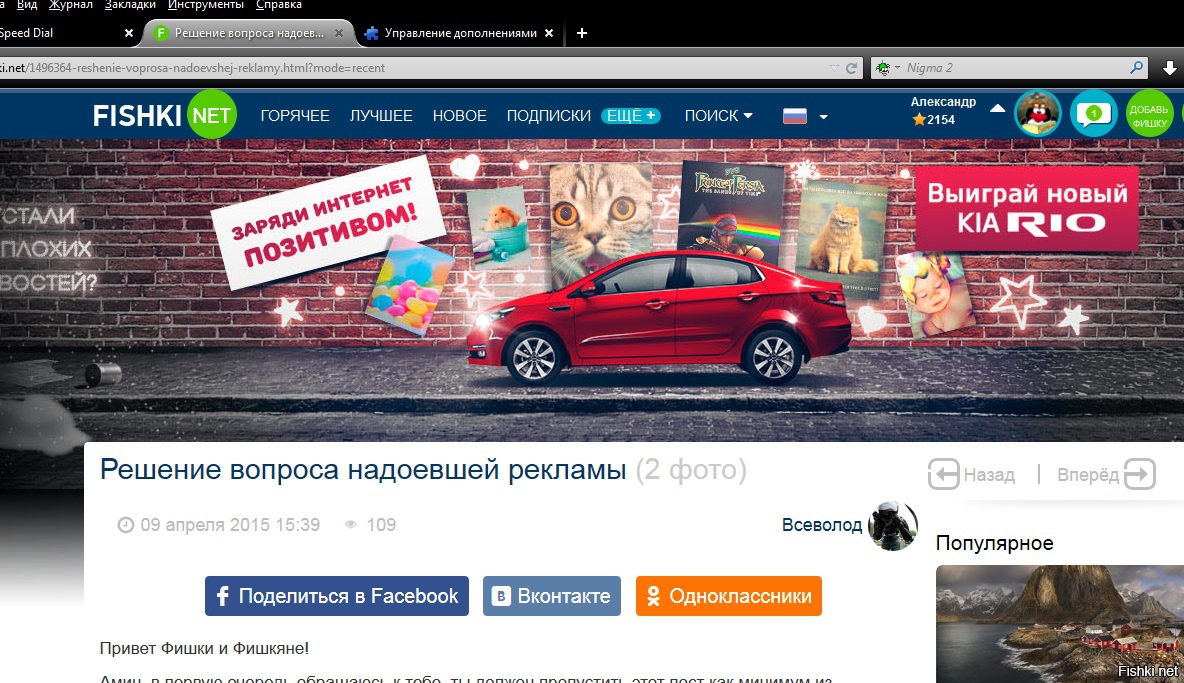Image resolution: width=1184 pixels, height=683 pixels.
Task: Open a new tab with plus button
Action: coord(581,33)
